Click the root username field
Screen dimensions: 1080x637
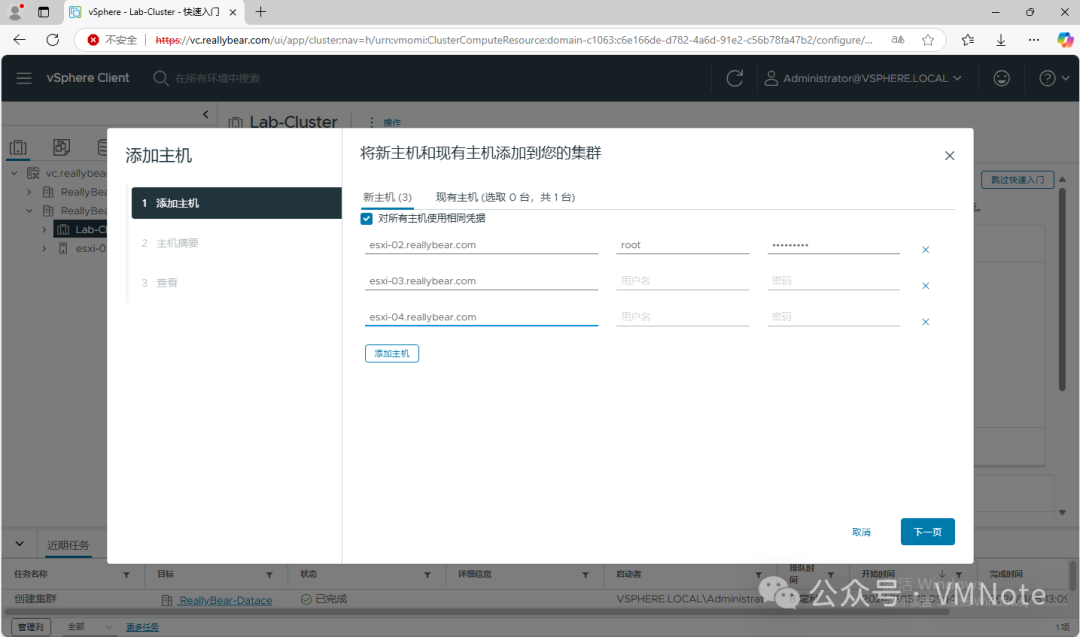(x=682, y=244)
